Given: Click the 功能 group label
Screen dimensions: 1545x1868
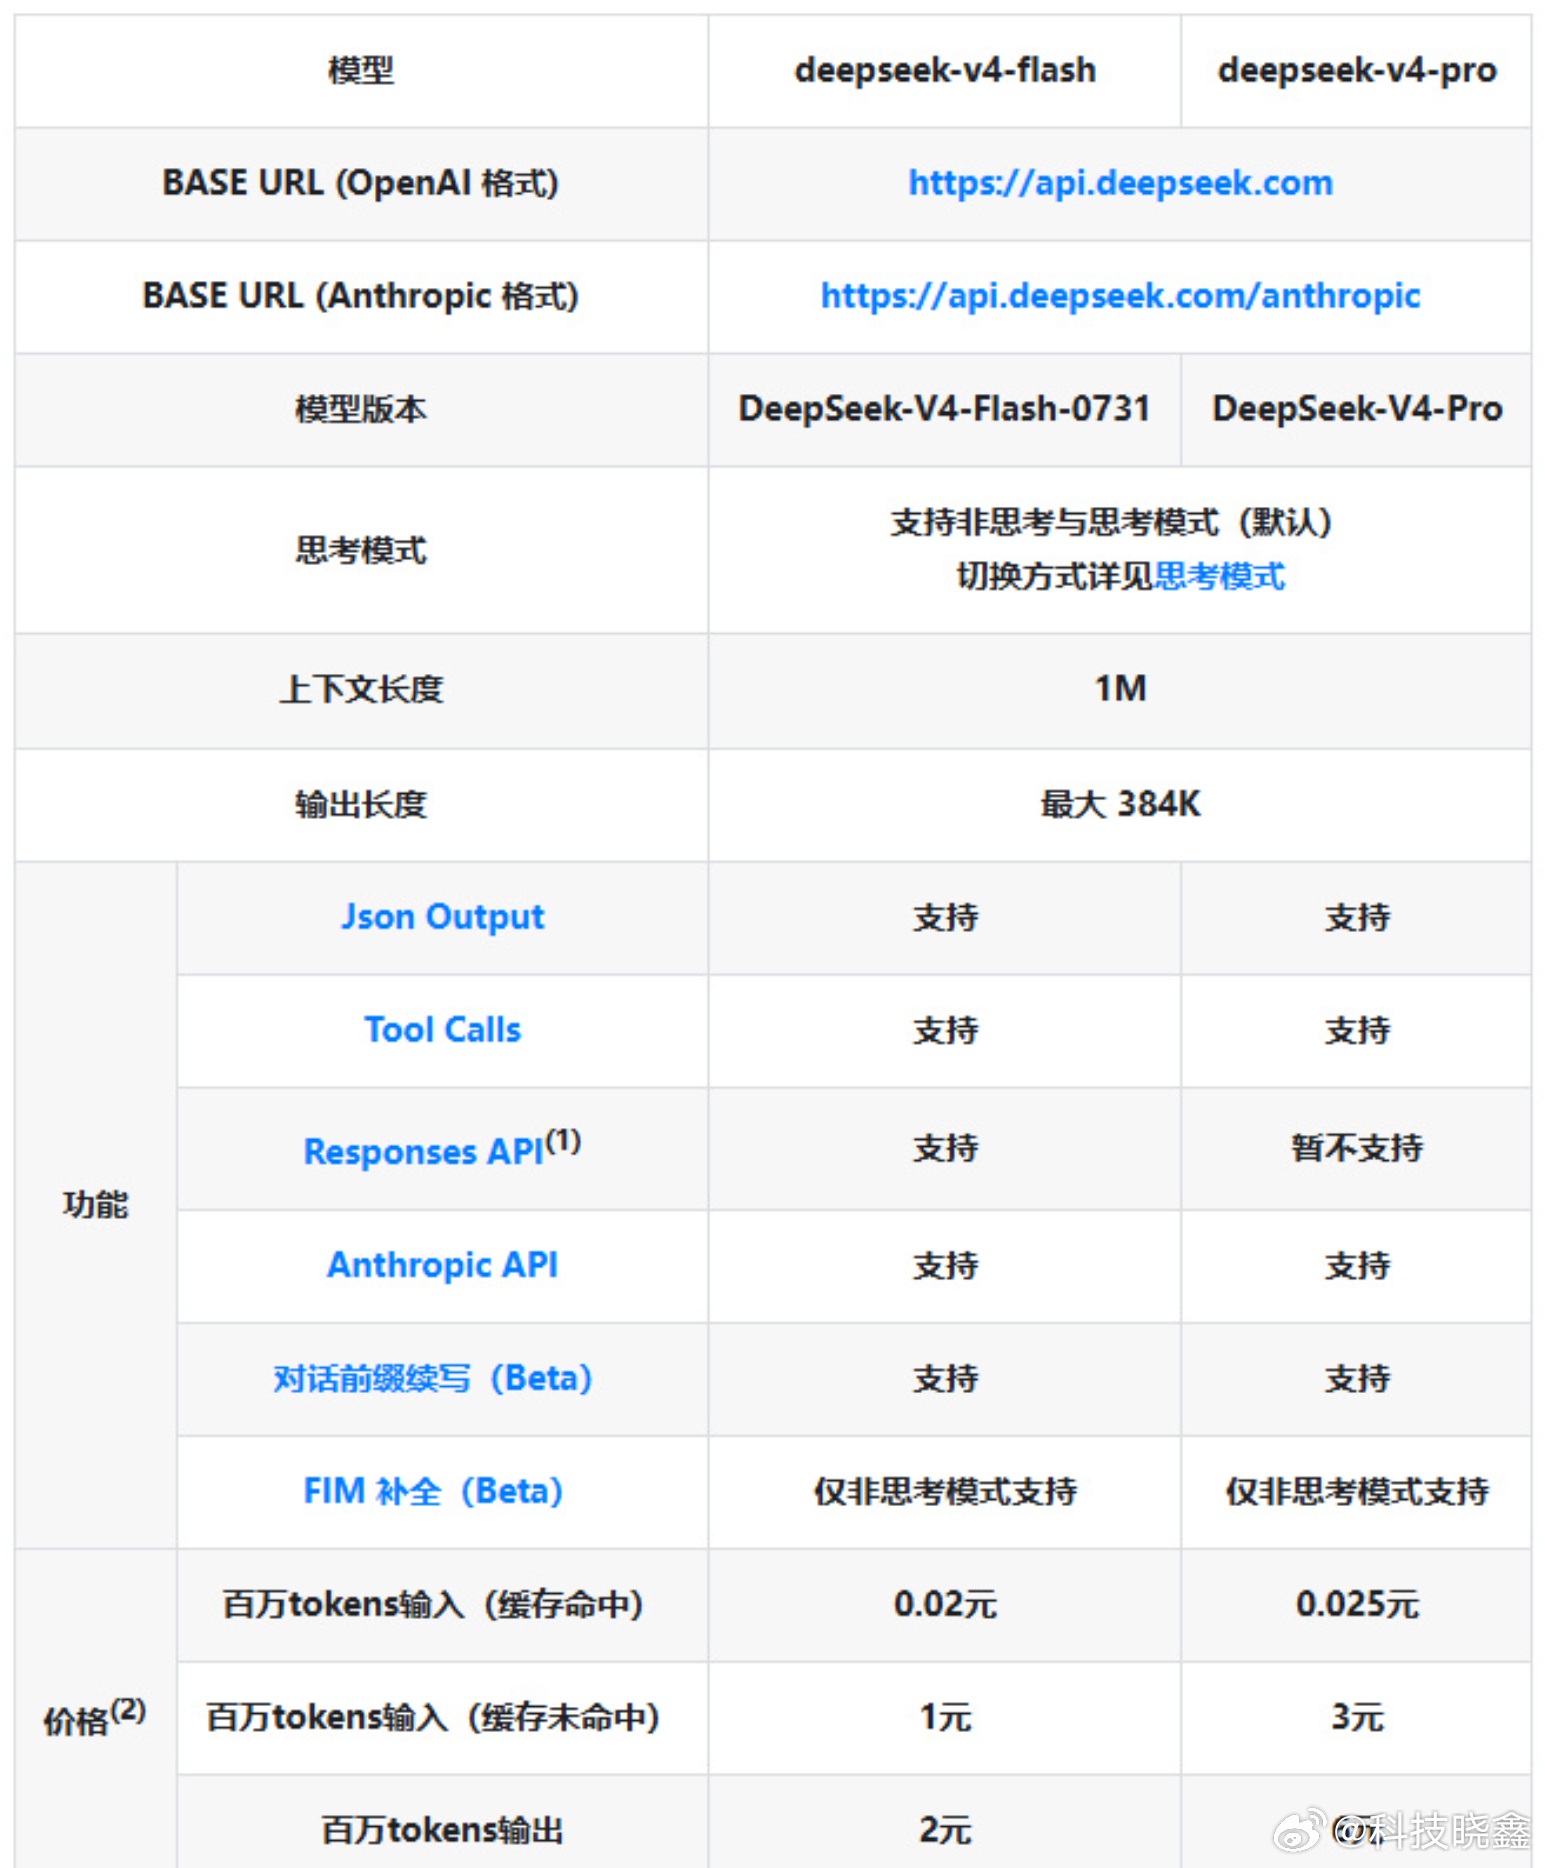Looking at the screenshot, I should [x=96, y=1204].
